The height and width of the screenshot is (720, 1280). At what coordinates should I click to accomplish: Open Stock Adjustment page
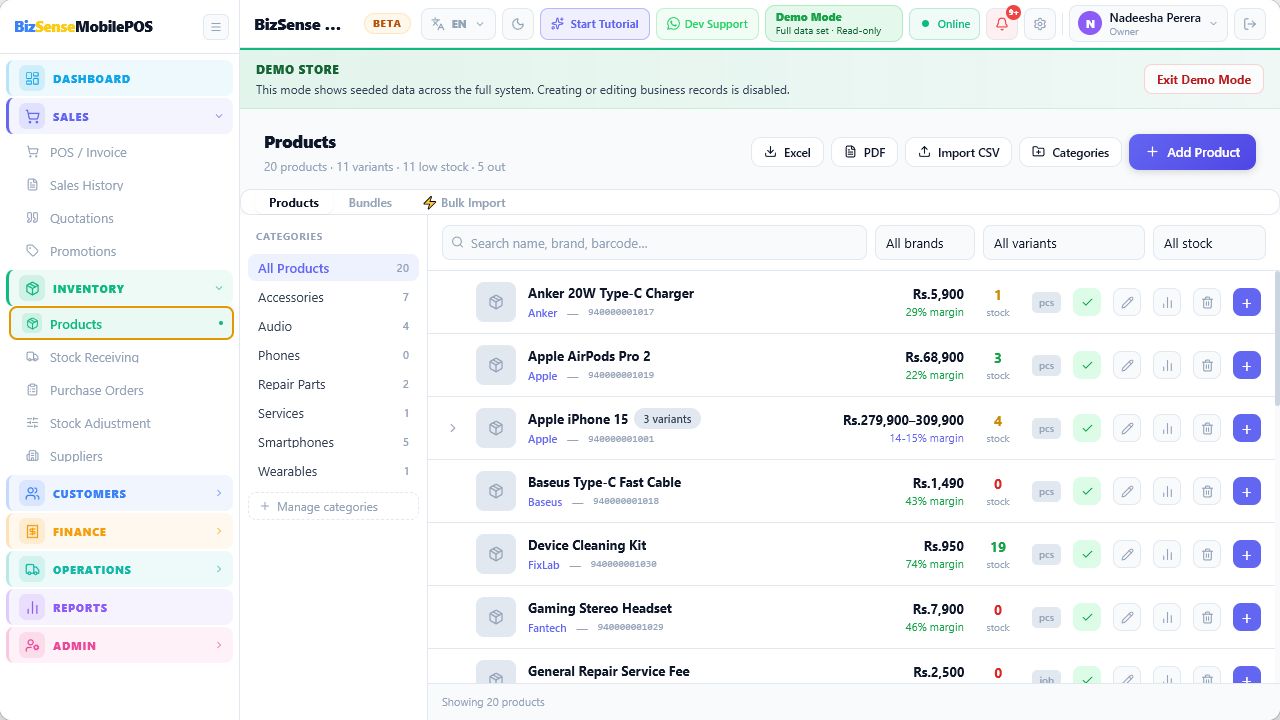[x=120, y=423]
